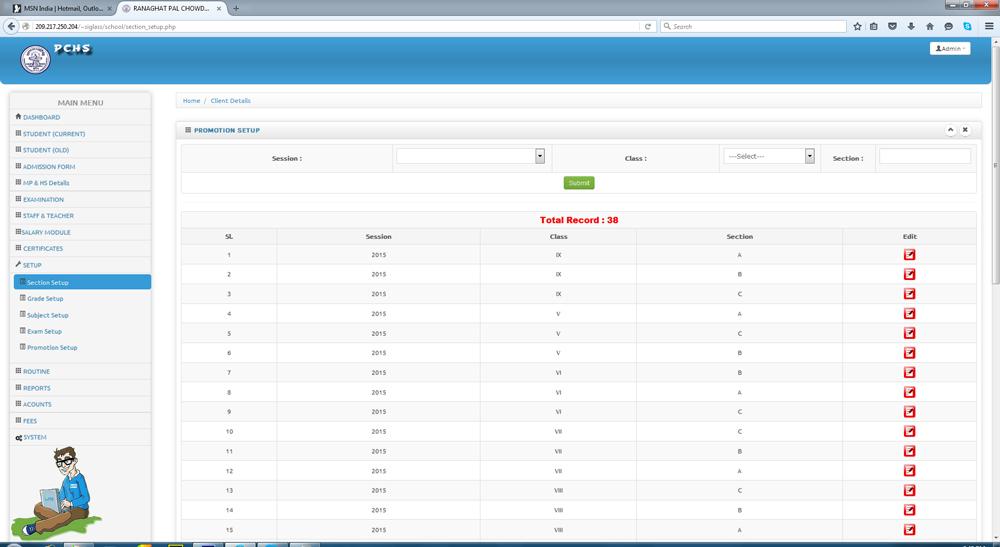Close the Promotion Setup panel
1000x547 pixels.
coord(965,130)
